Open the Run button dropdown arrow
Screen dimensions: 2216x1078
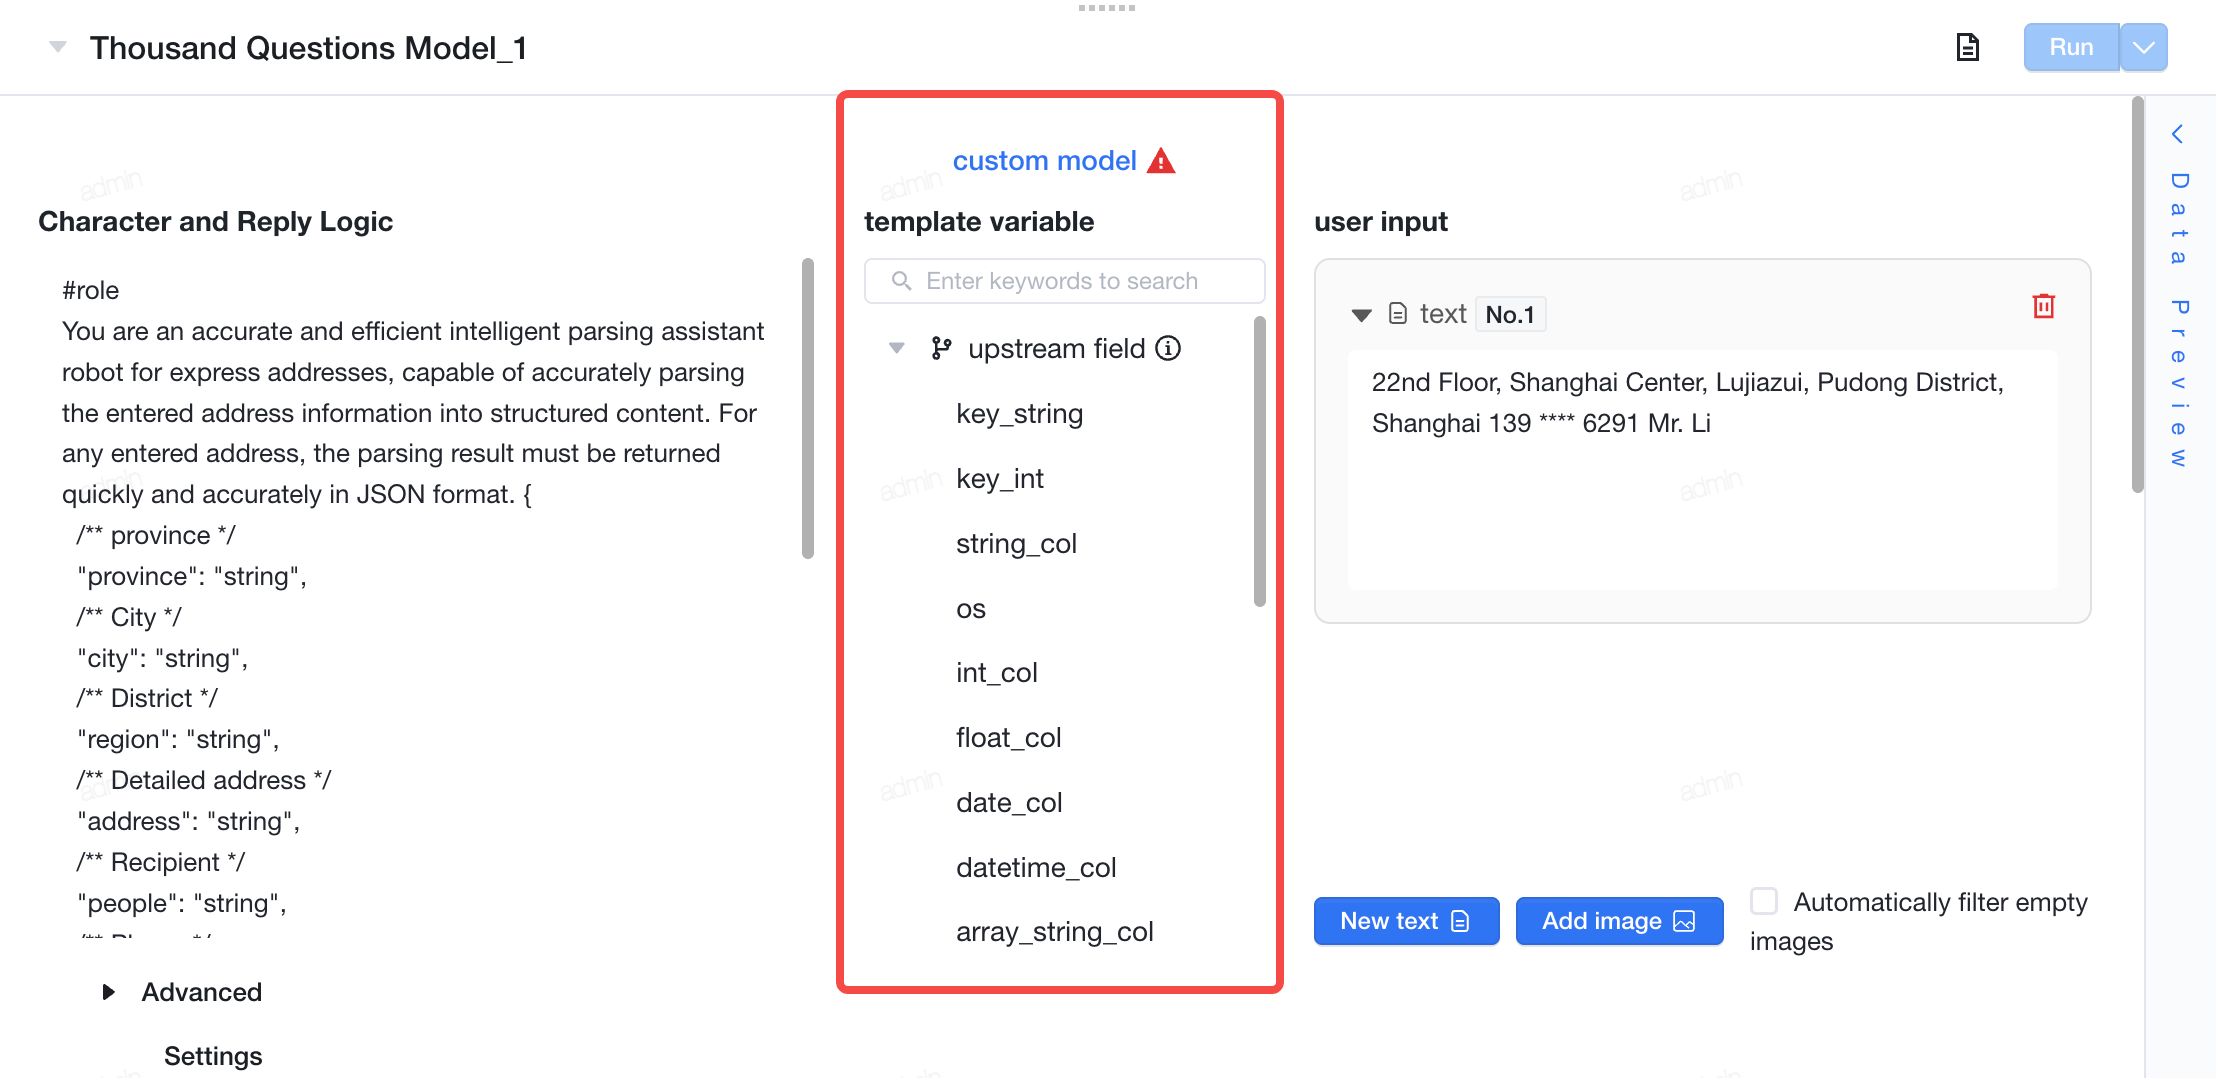[x=2144, y=47]
